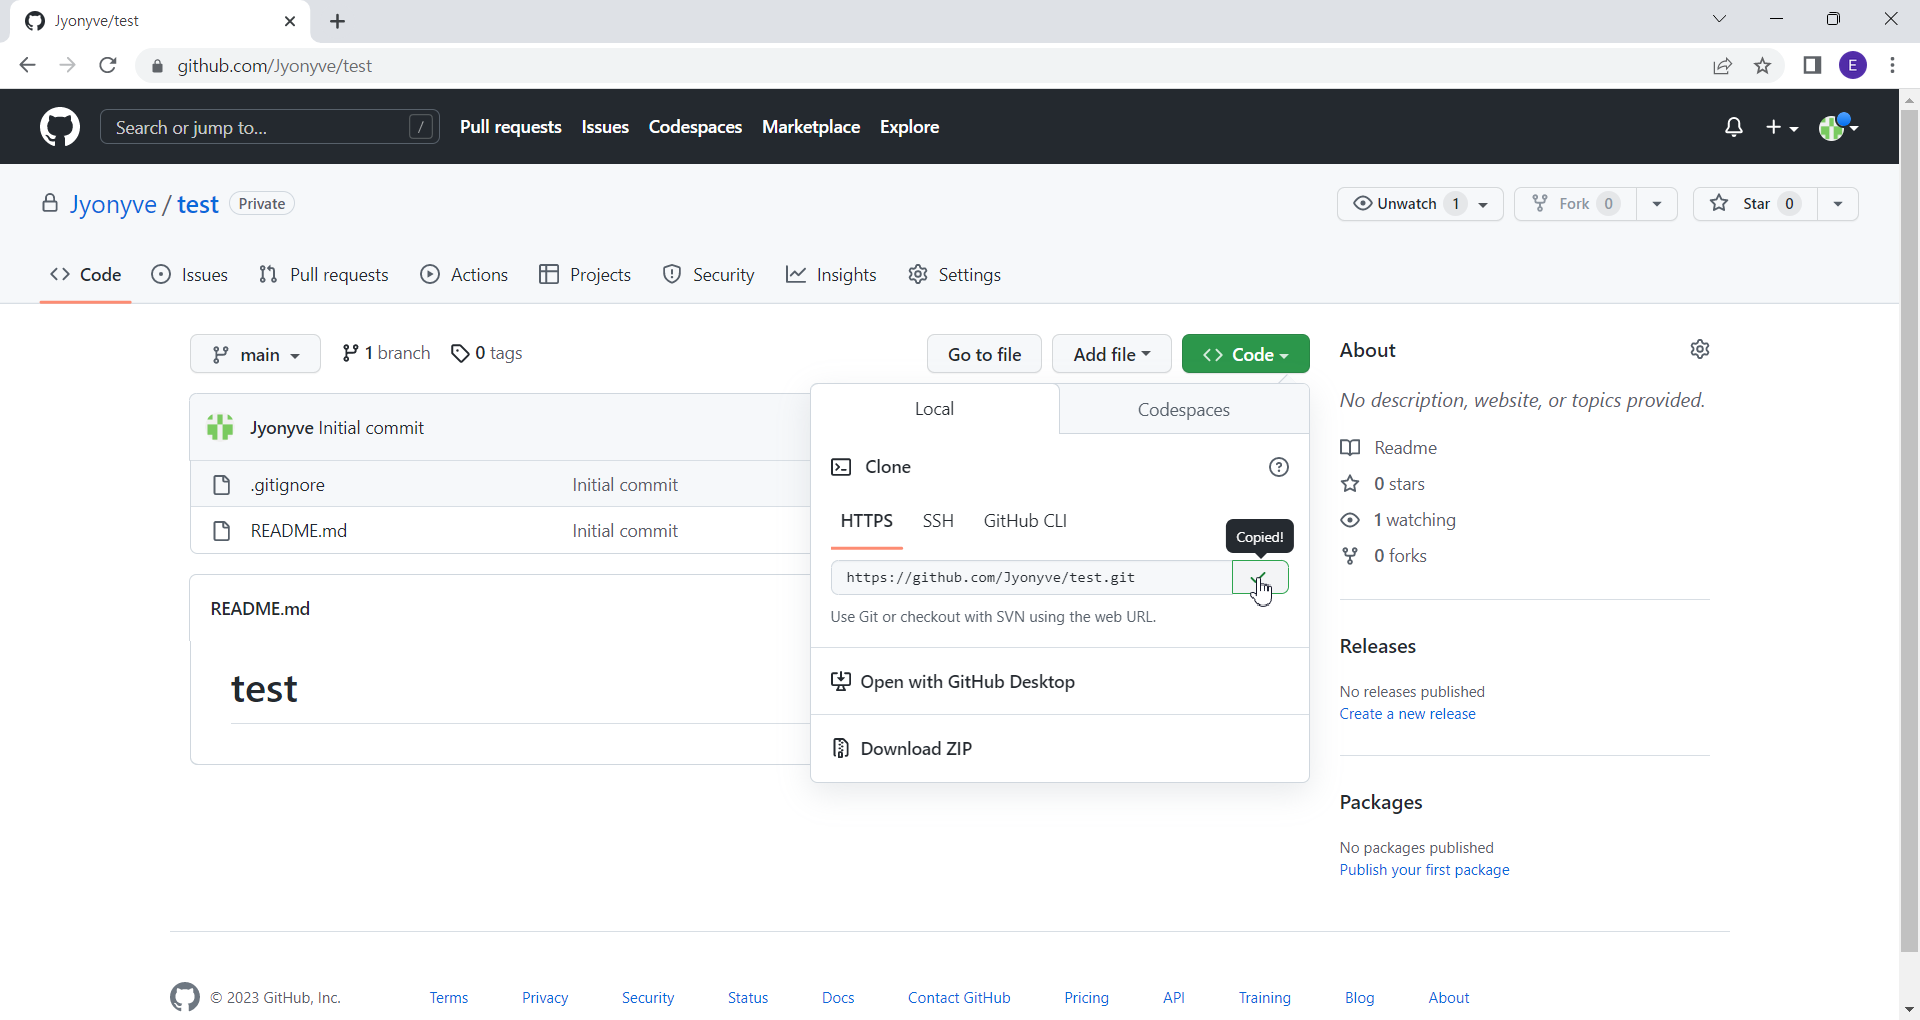Close the Jyonyve/test browser tab
Screen dimensions: 1920x1020
pyautogui.click(x=290, y=21)
